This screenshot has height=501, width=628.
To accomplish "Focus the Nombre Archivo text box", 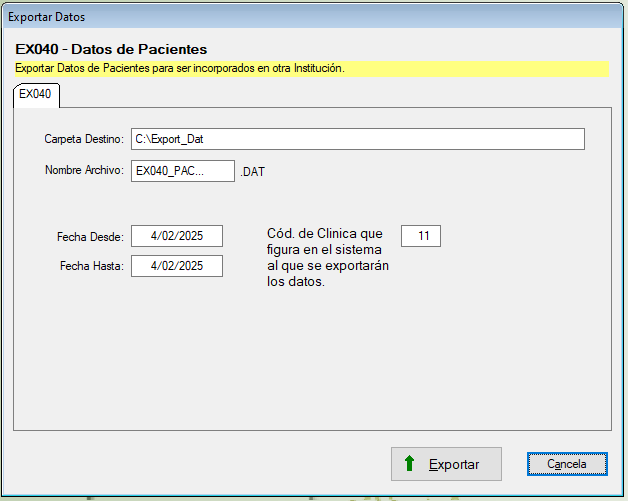I will 182,171.
